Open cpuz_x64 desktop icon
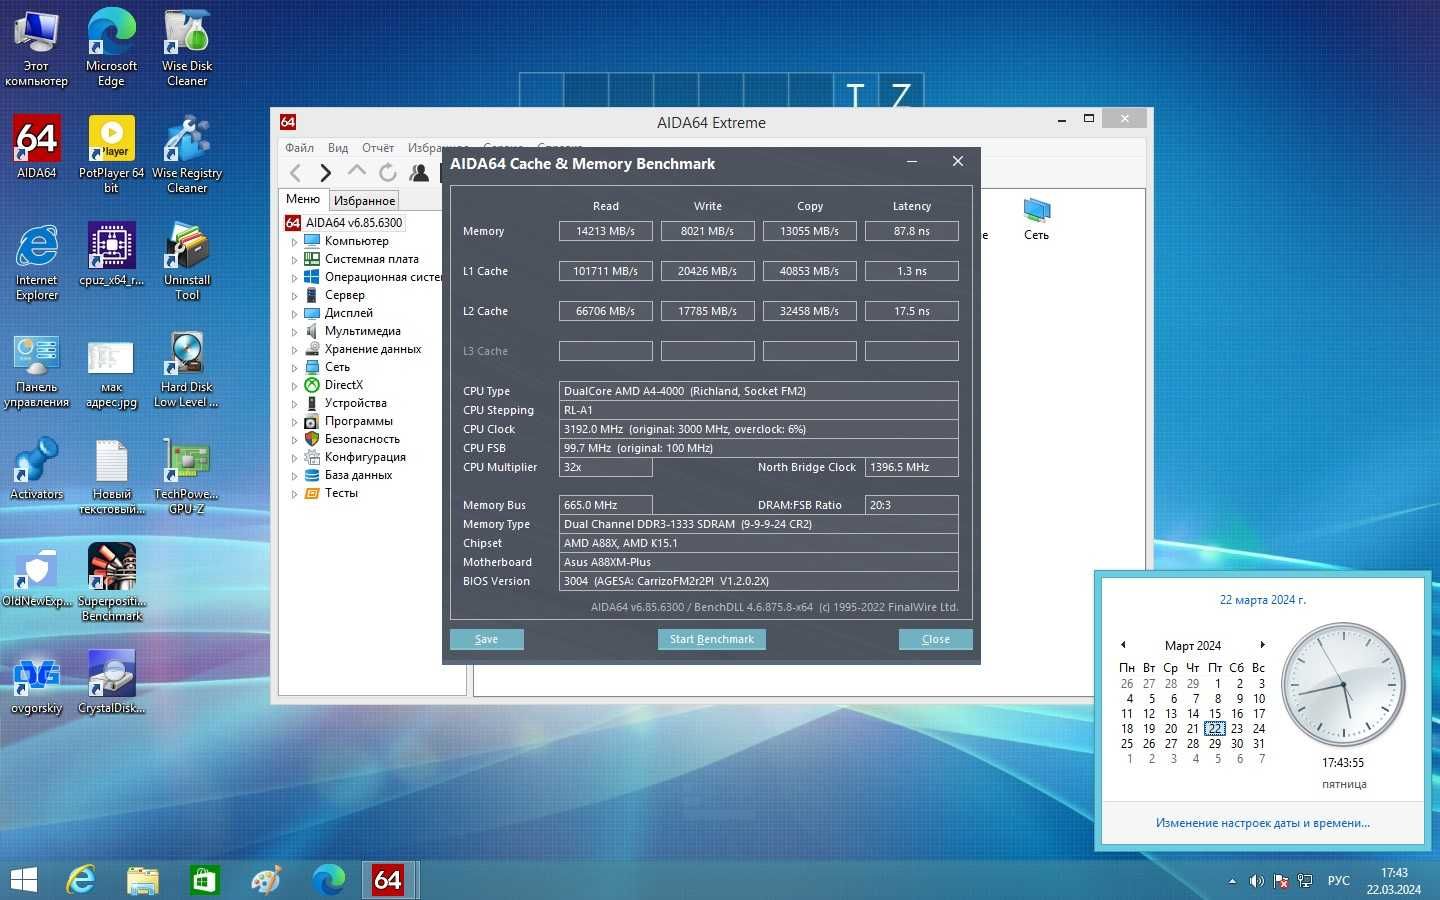 (111, 255)
